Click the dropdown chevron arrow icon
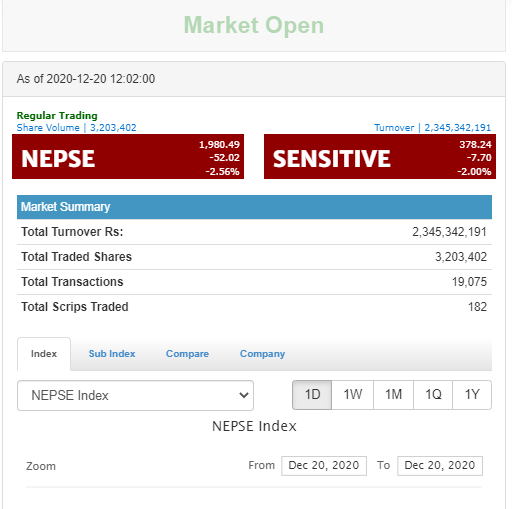This screenshot has height=509, width=512. 244,395
